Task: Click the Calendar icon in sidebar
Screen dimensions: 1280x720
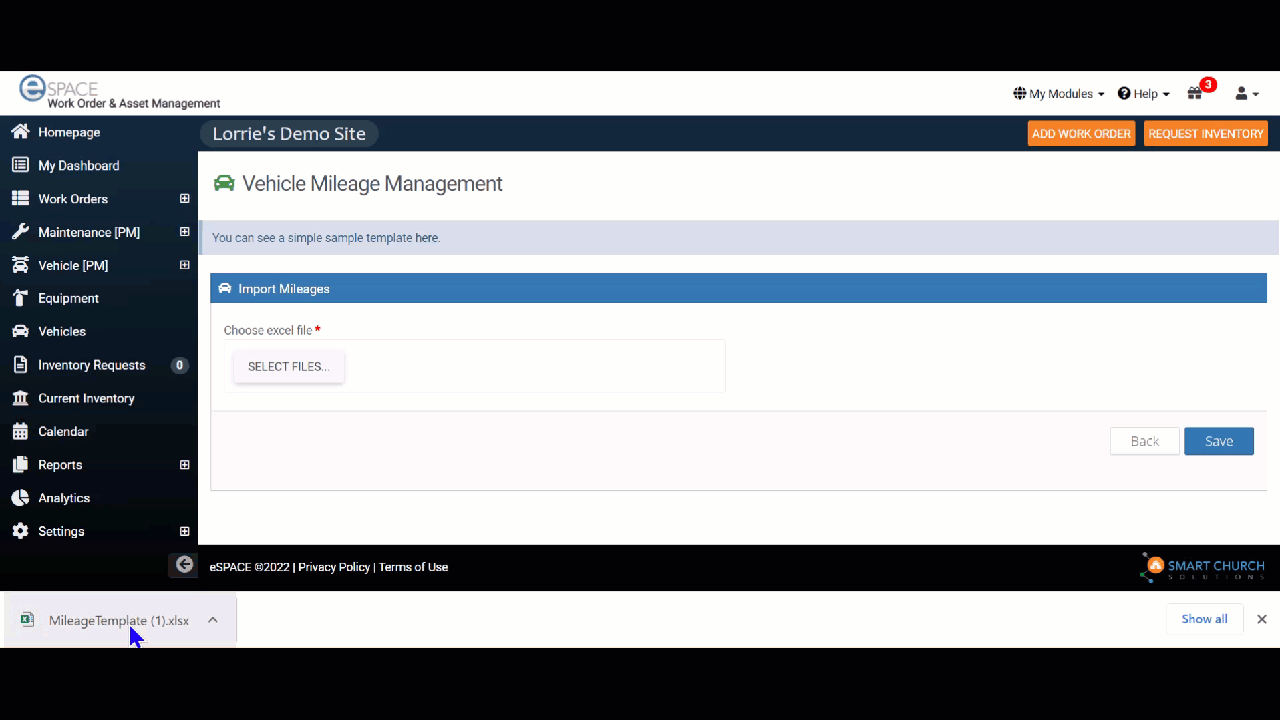Action: (20, 431)
